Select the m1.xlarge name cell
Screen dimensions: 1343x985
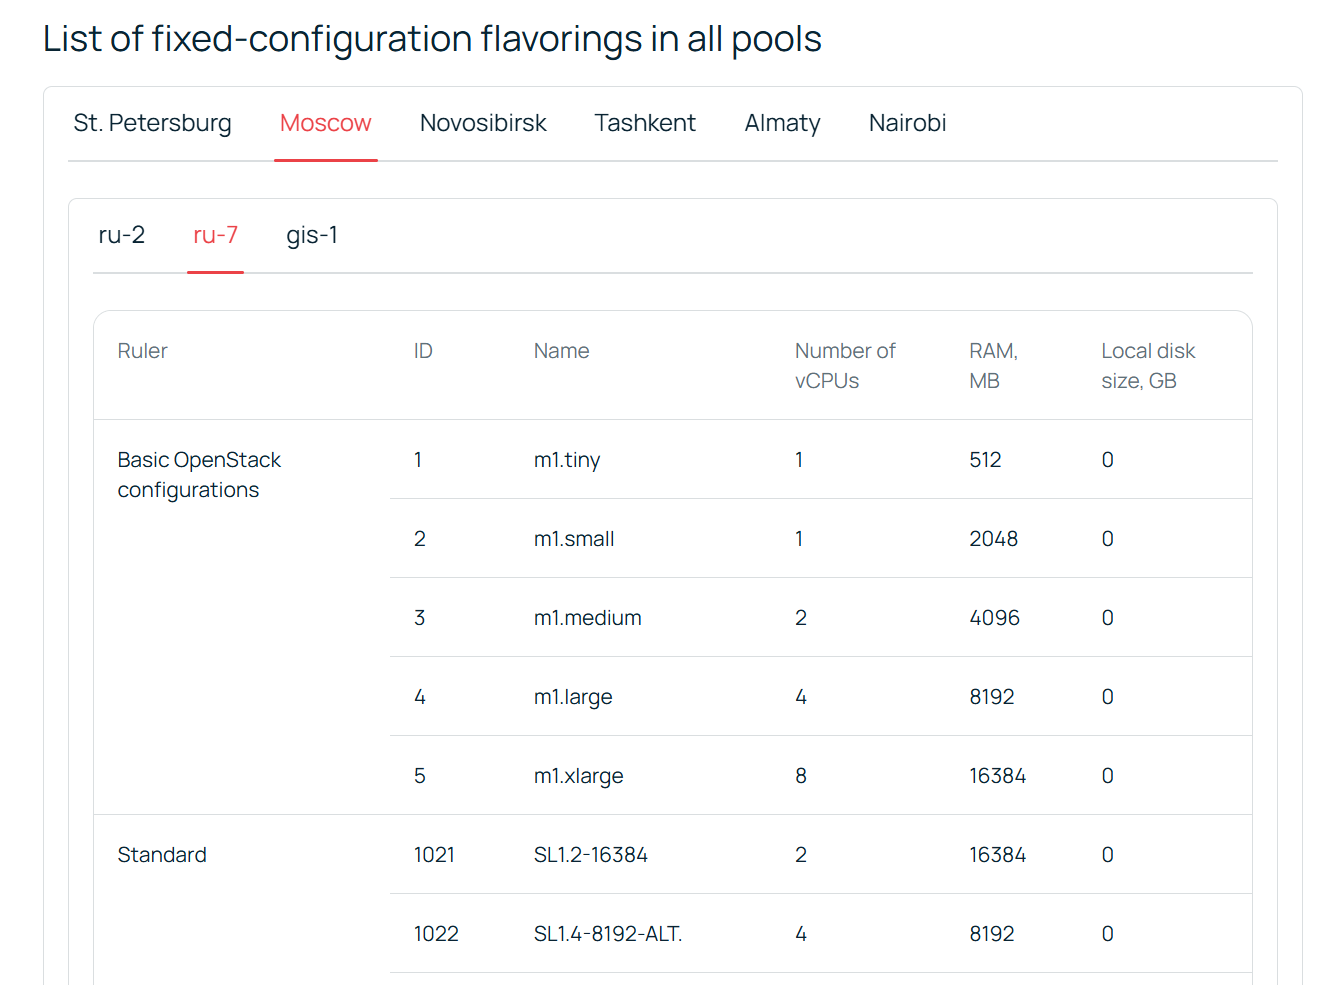(x=579, y=776)
